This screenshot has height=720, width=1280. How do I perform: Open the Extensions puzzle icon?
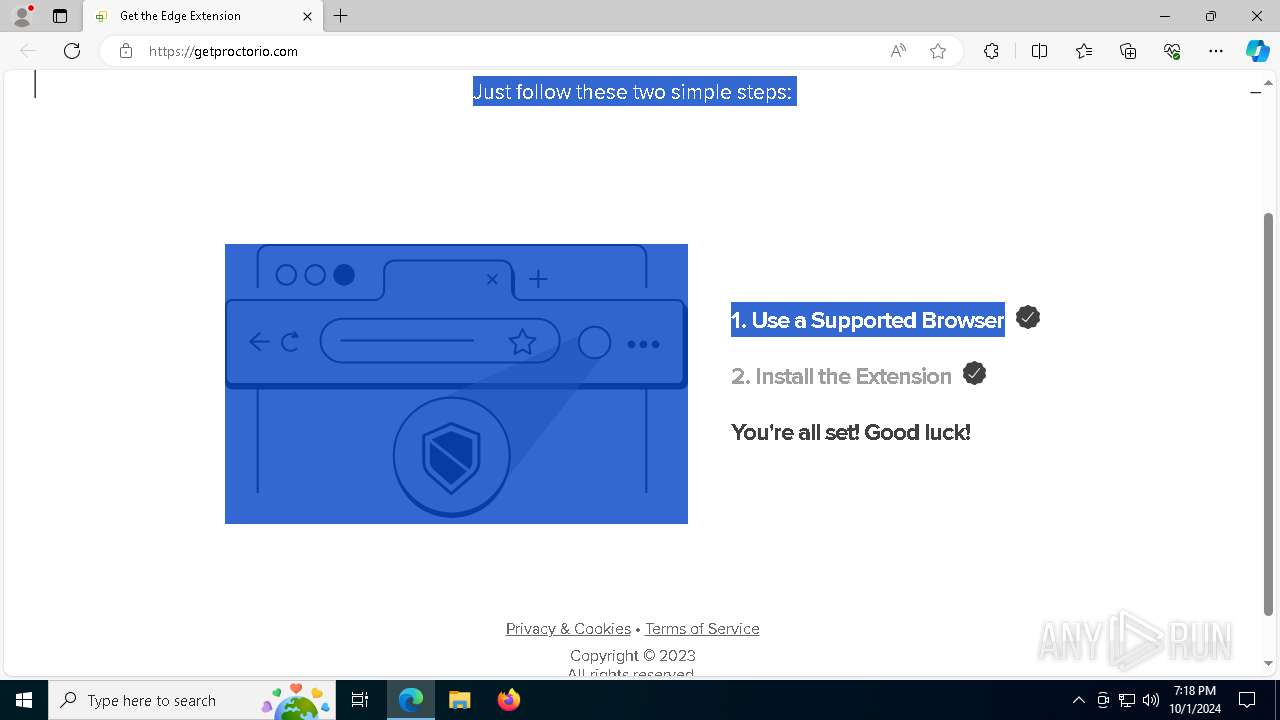(991, 51)
